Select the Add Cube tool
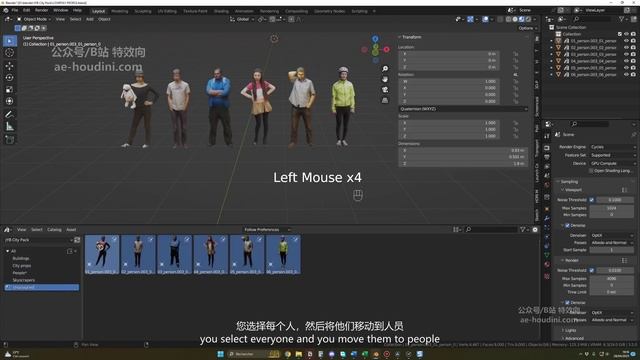Screen dimensions: 640x360 (10, 140)
